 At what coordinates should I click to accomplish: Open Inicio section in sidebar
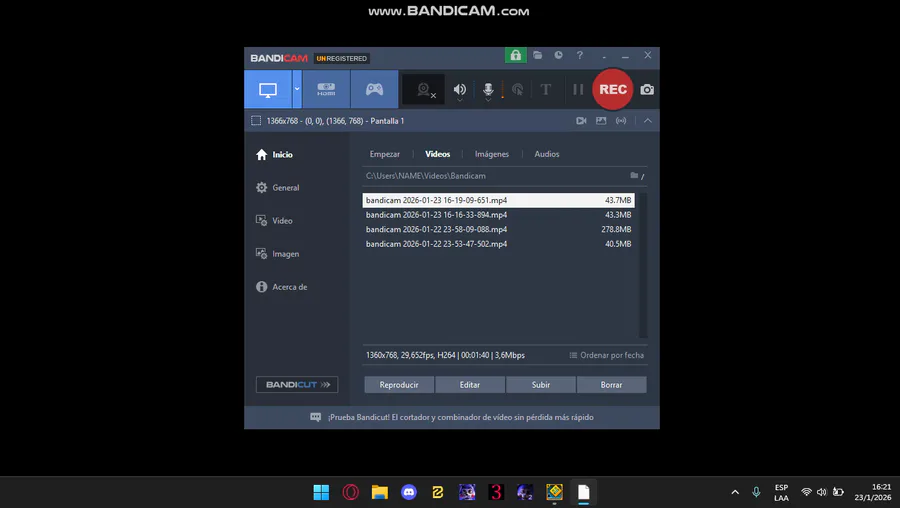coord(274,154)
